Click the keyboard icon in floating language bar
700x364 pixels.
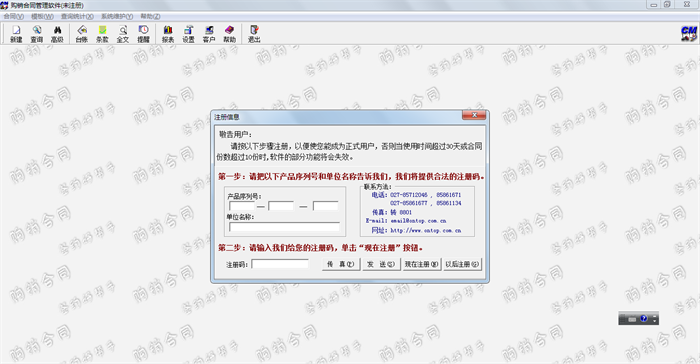pyautogui.click(x=632, y=319)
